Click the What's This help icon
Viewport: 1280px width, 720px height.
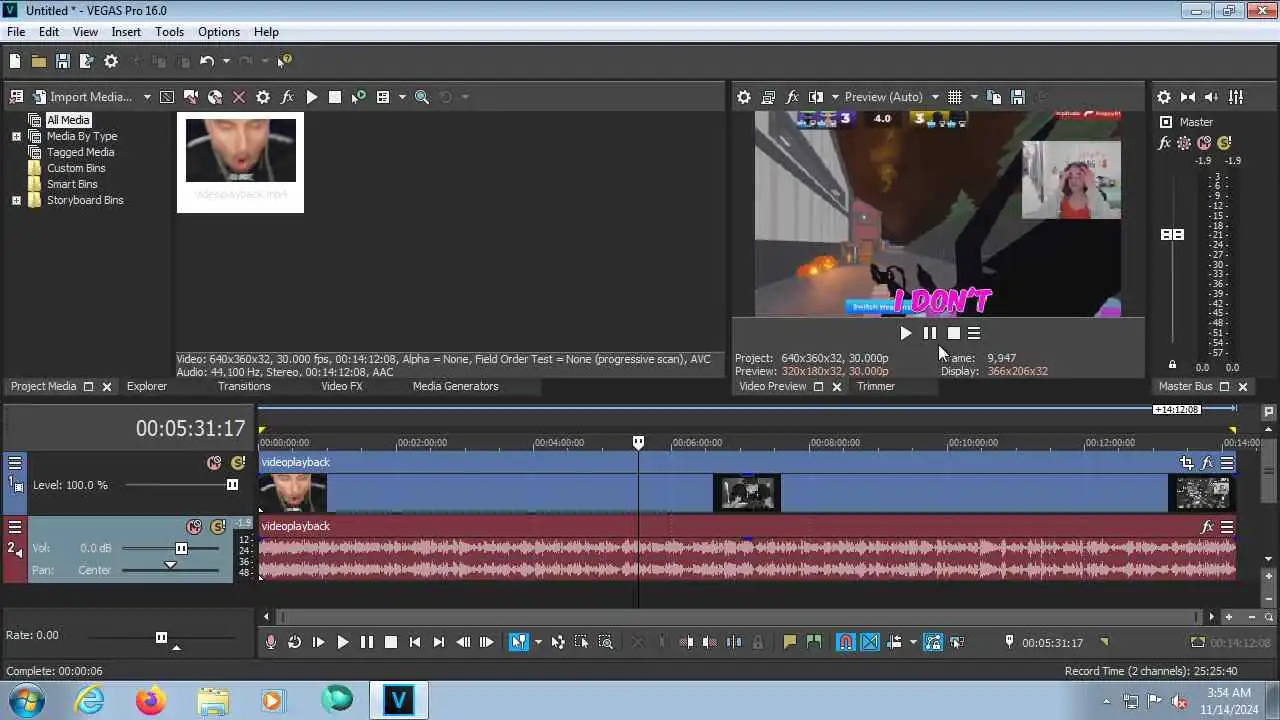(285, 61)
